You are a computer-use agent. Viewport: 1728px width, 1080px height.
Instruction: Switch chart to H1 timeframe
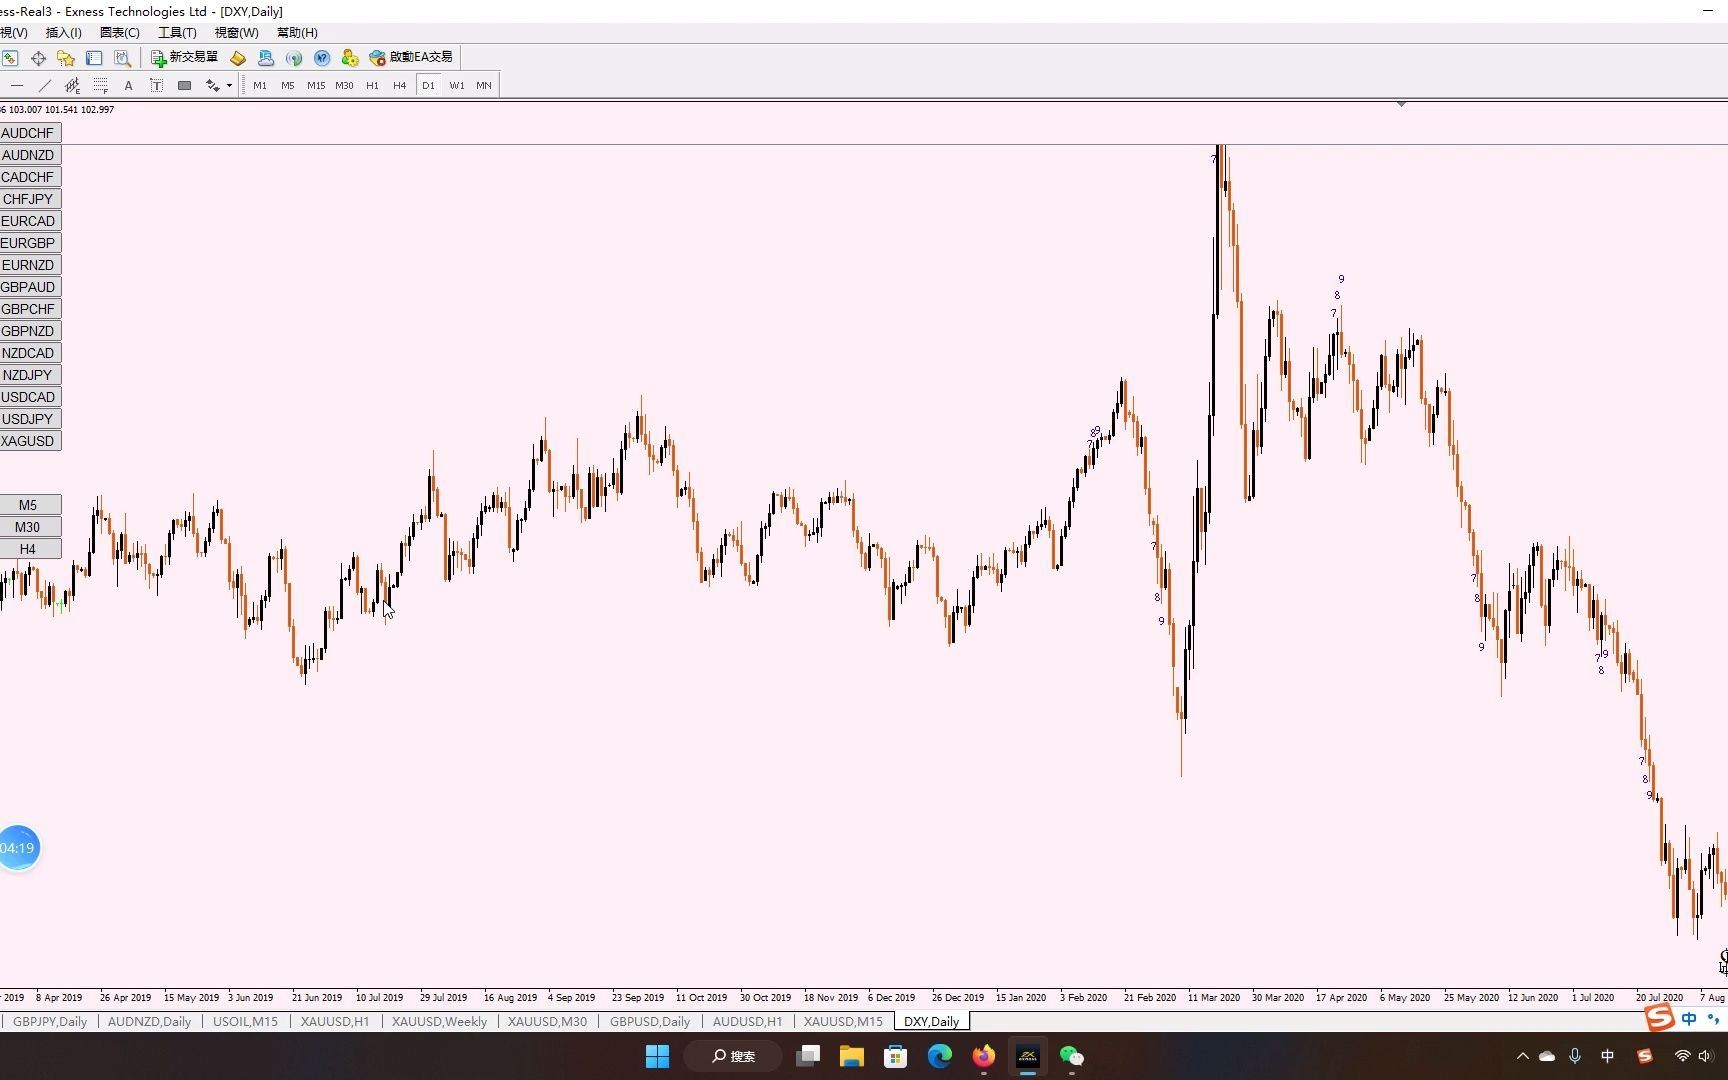[372, 86]
